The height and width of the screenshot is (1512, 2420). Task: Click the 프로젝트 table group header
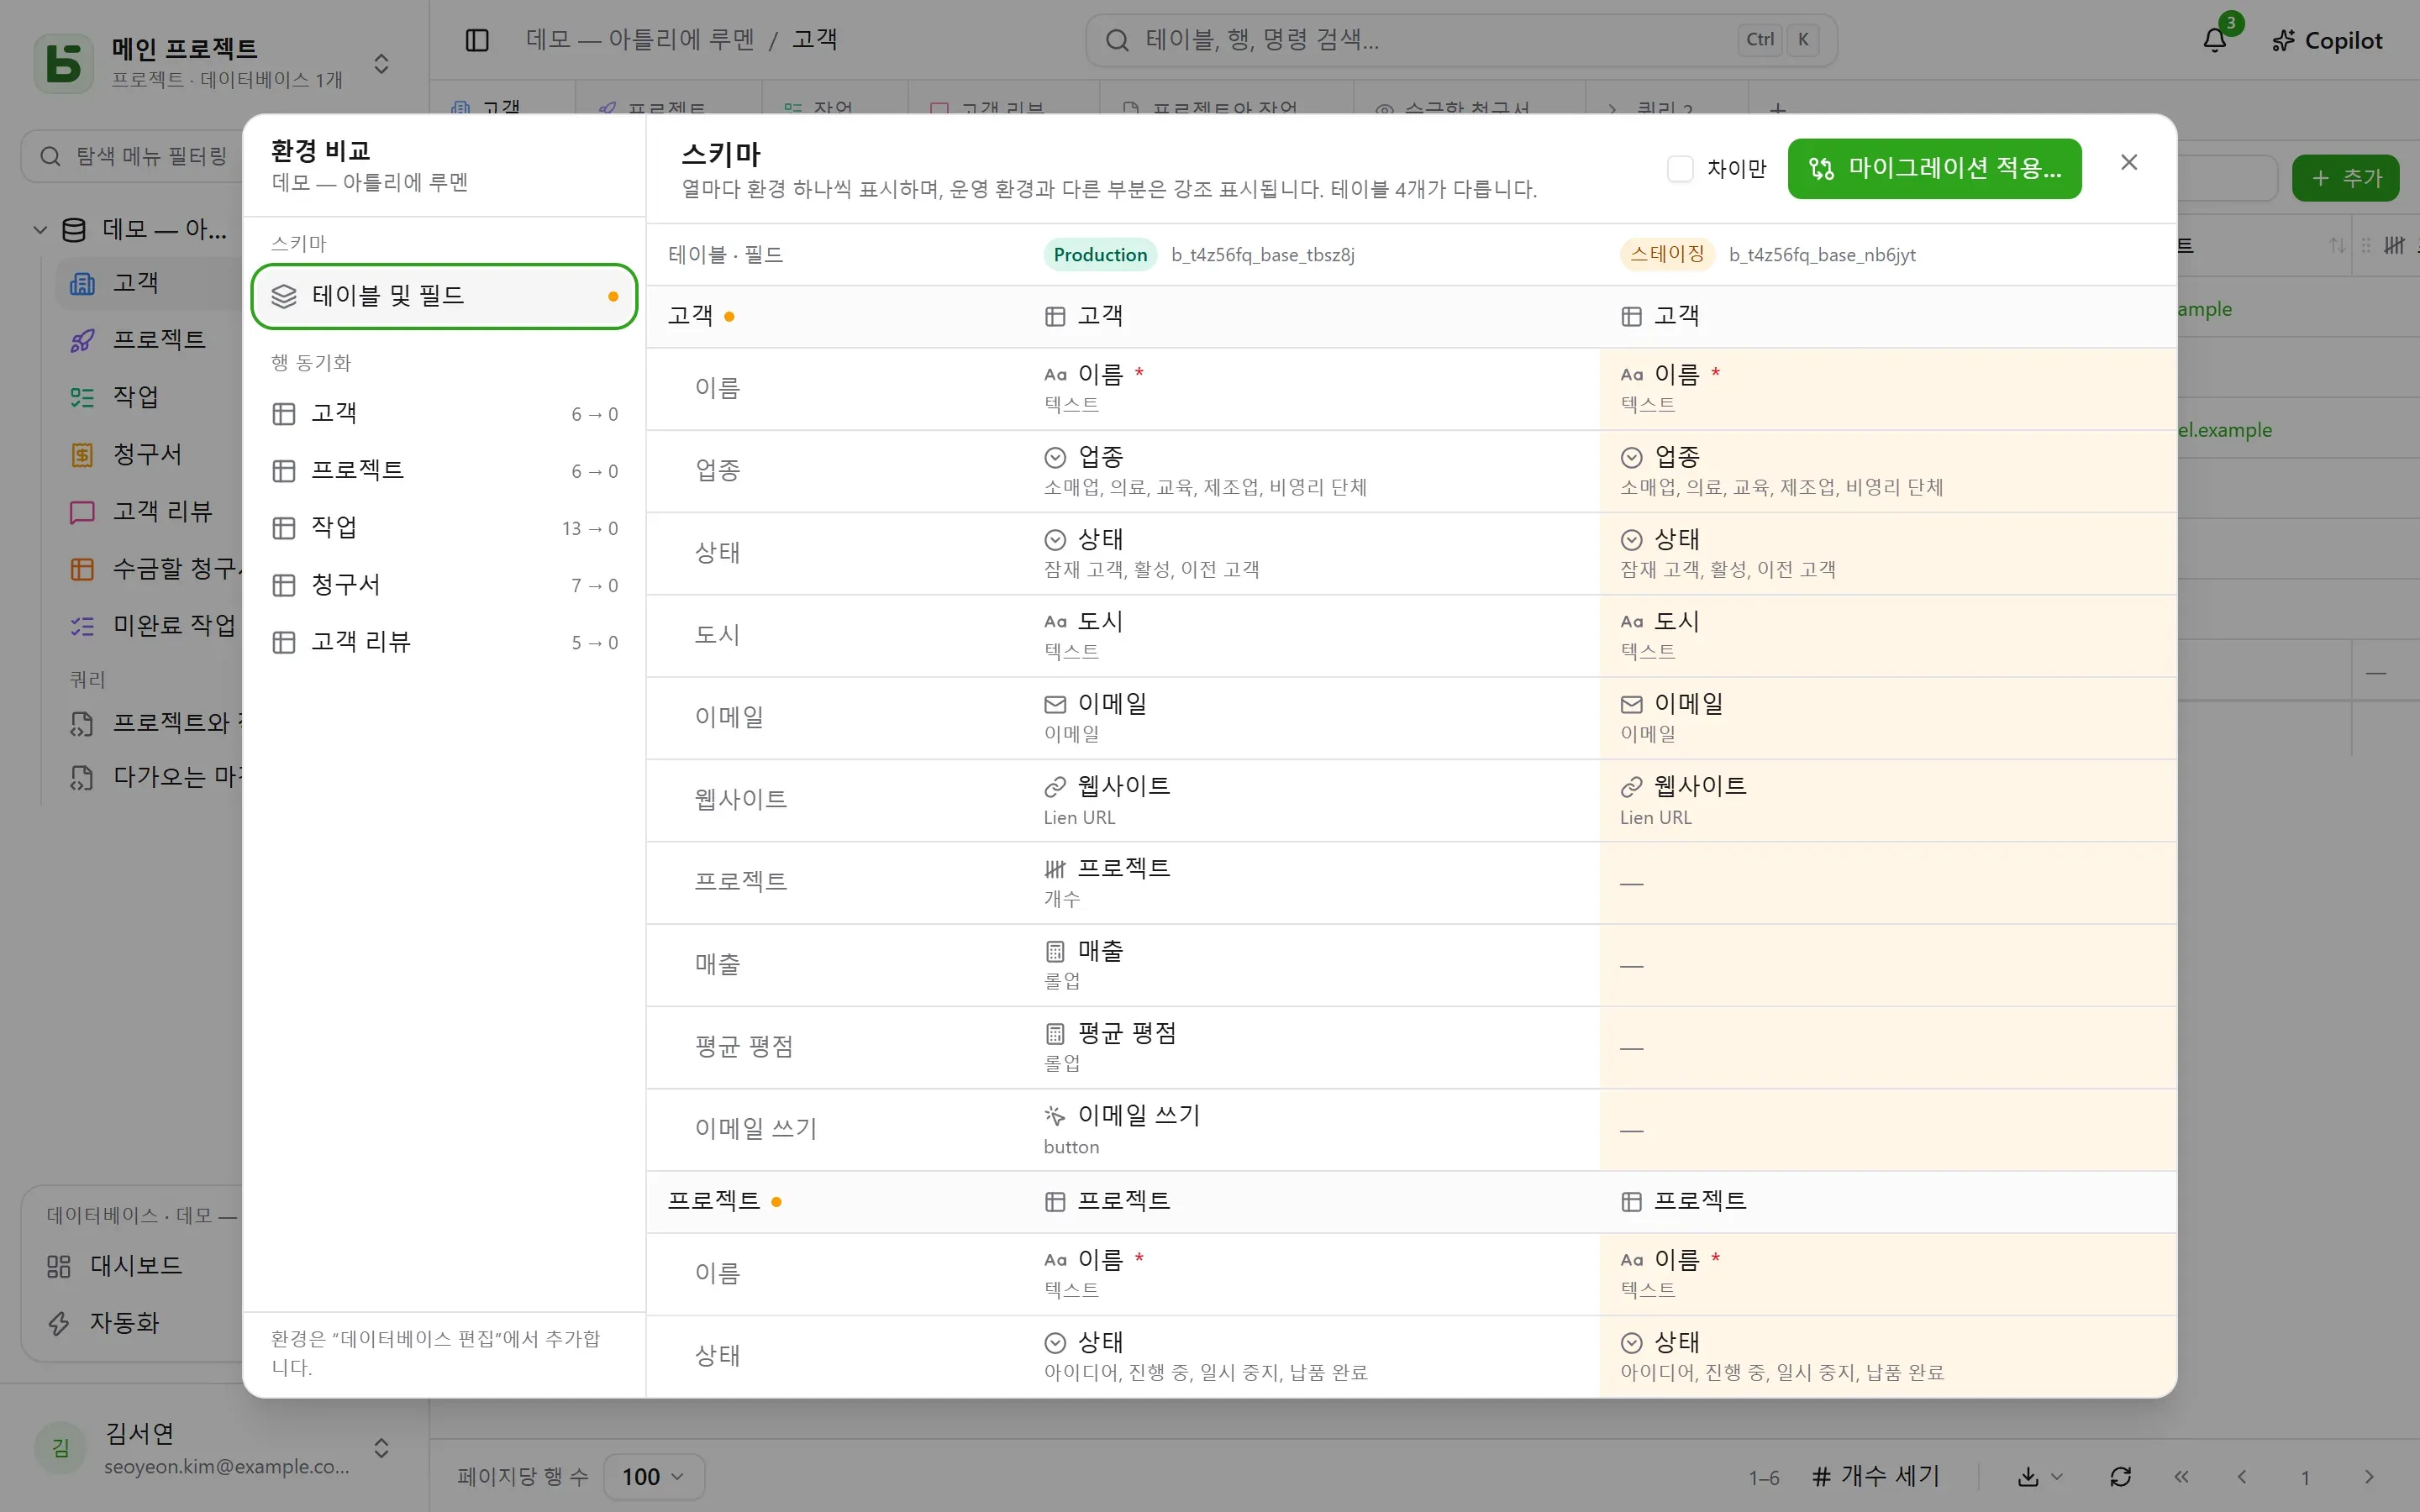click(1411, 1201)
